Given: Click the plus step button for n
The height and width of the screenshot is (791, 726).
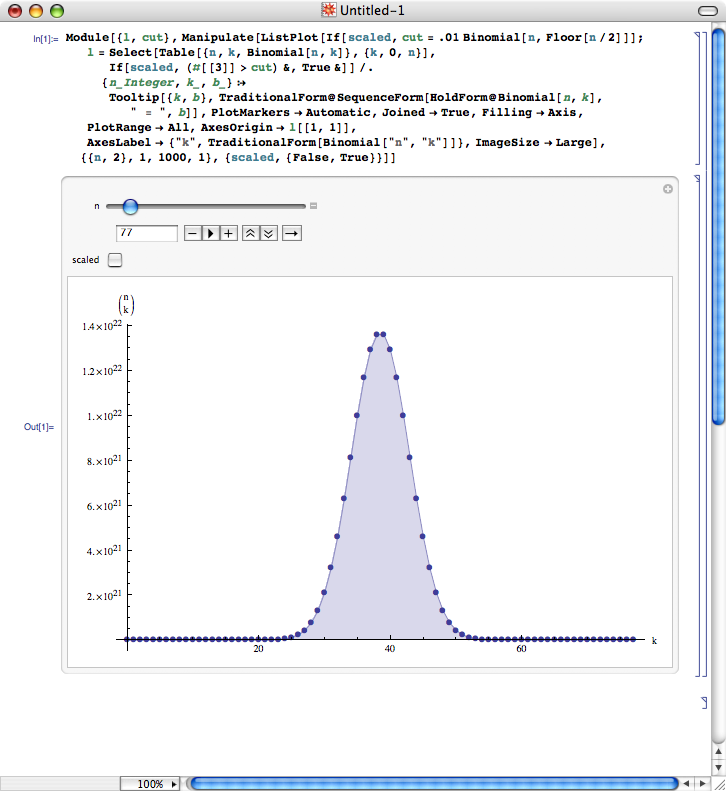Looking at the screenshot, I should tap(229, 233).
